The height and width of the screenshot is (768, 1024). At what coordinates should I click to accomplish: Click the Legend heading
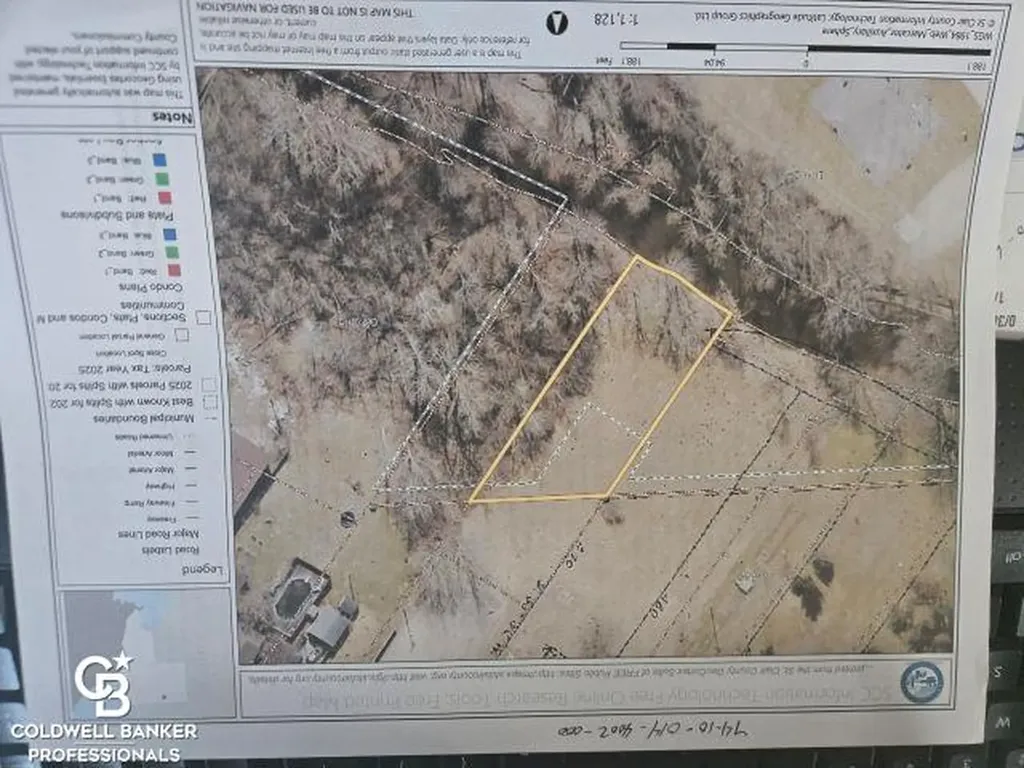point(202,570)
